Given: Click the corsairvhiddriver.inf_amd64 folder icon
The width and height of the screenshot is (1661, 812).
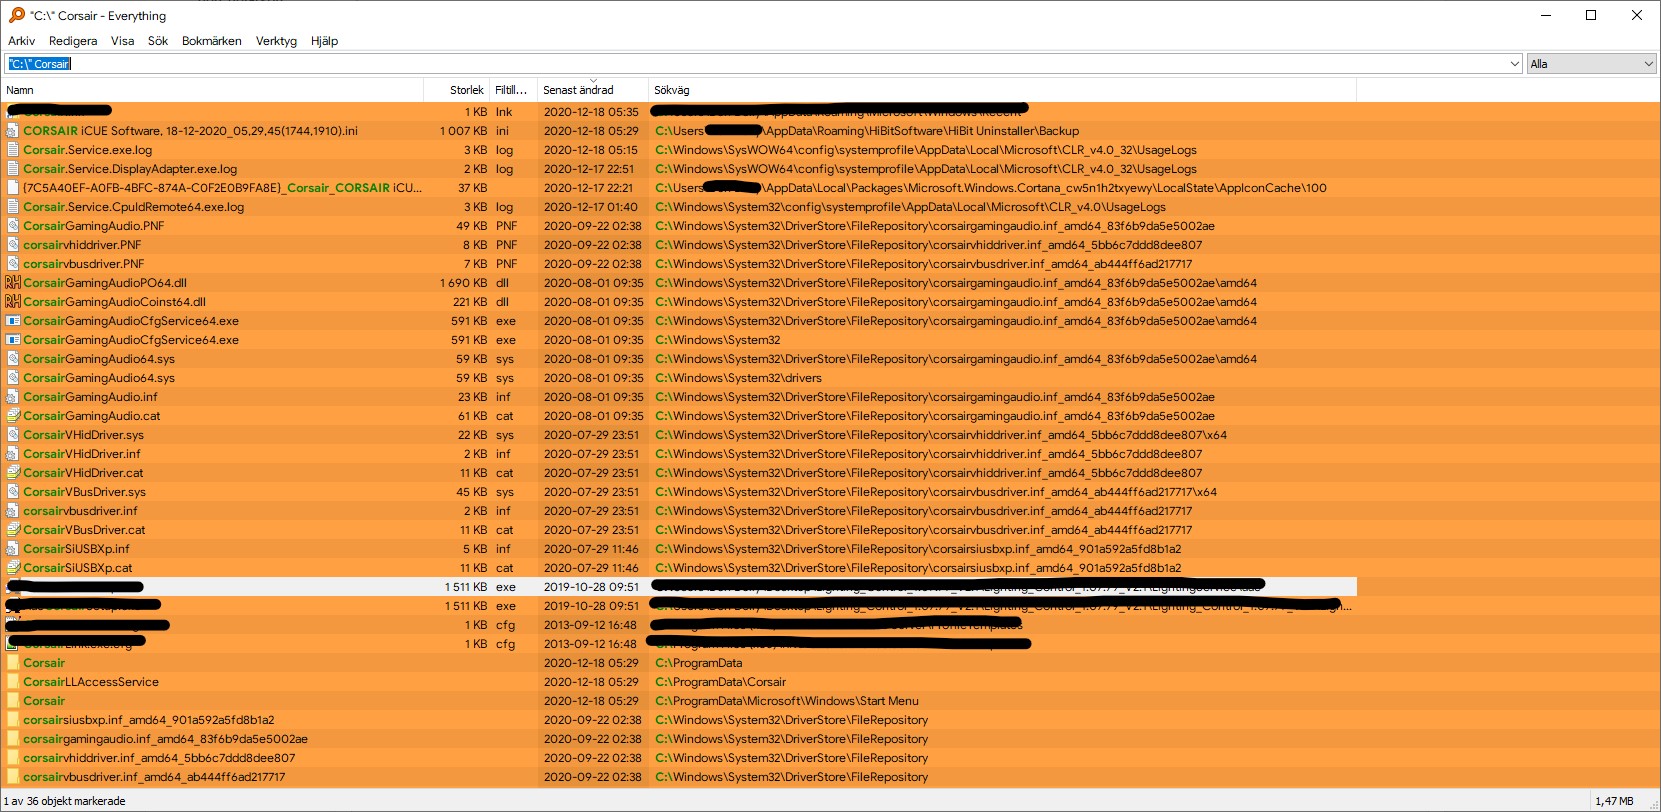Looking at the screenshot, I should pos(13,758).
